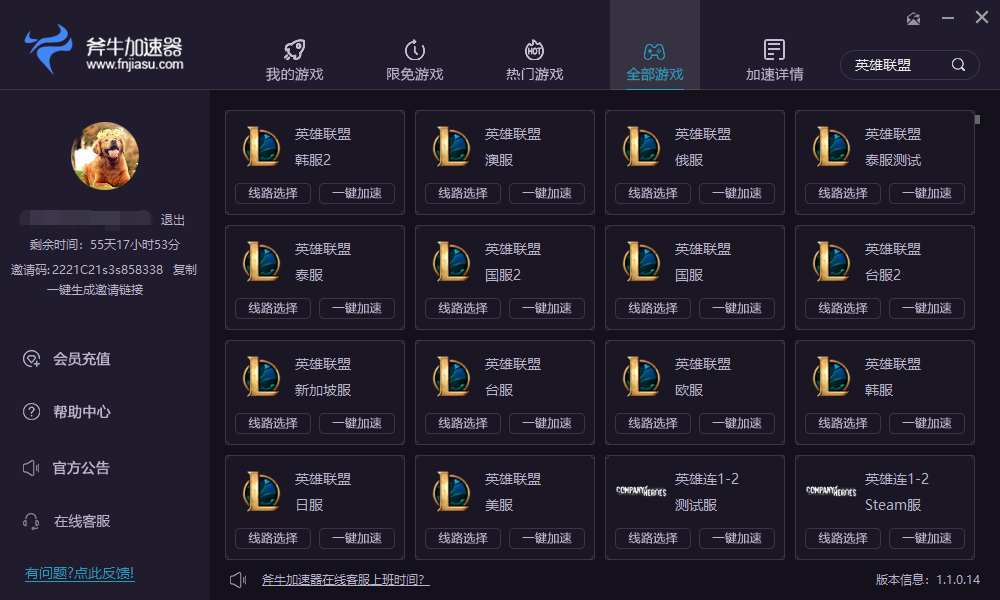Image resolution: width=1000 pixels, height=600 pixels.
Task: Start 一键加速 for 英雄连1-2 测试服
Action: point(737,538)
